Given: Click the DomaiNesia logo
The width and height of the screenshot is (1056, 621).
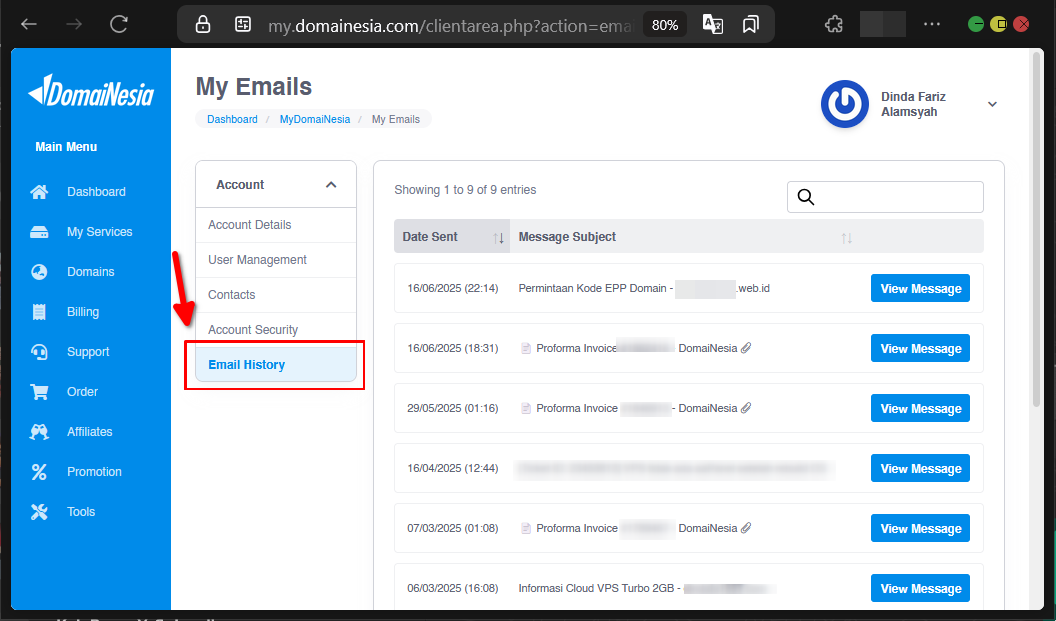Looking at the screenshot, I should (91, 92).
